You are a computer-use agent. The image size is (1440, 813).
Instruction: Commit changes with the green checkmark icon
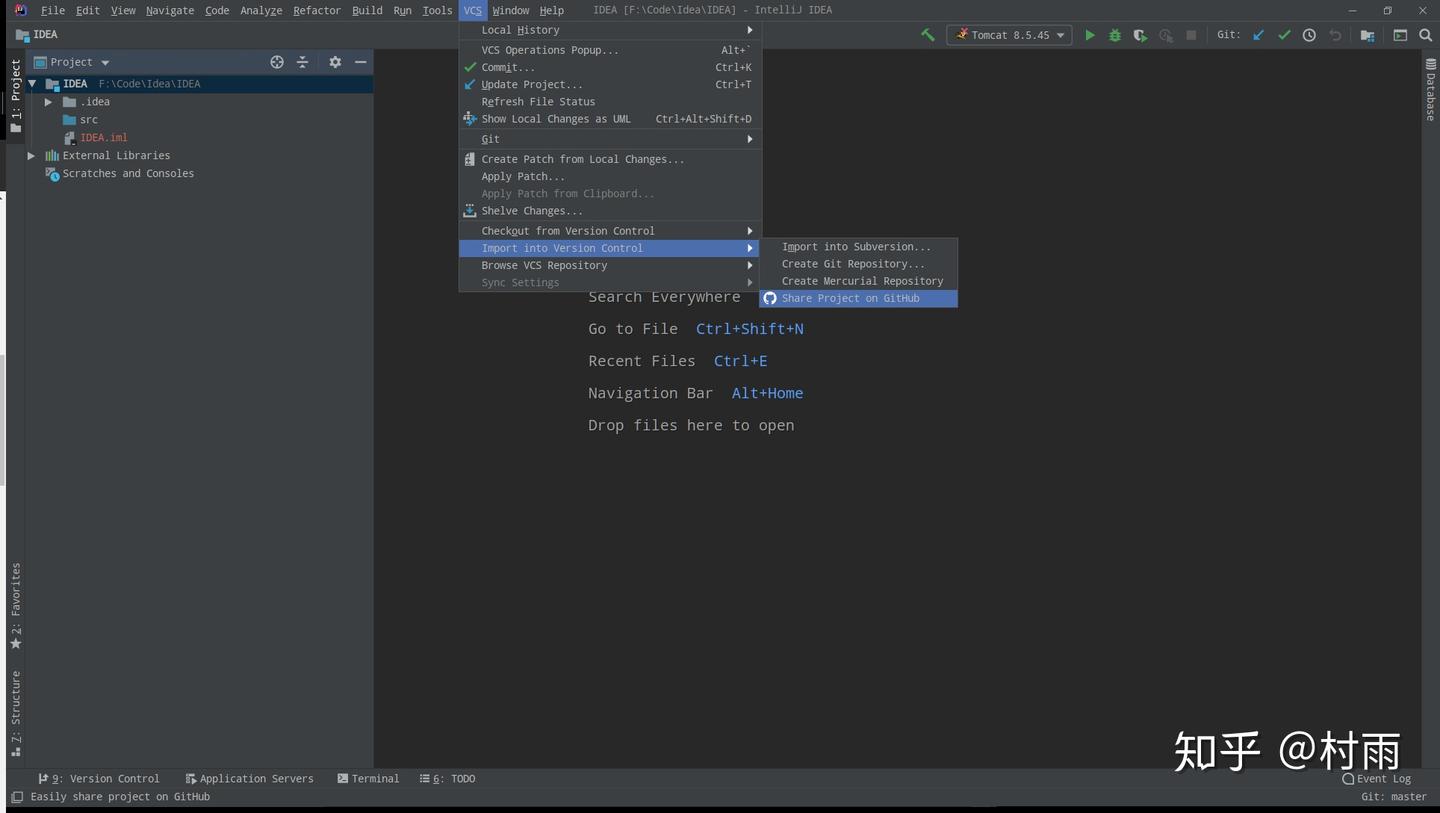click(x=1284, y=35)
